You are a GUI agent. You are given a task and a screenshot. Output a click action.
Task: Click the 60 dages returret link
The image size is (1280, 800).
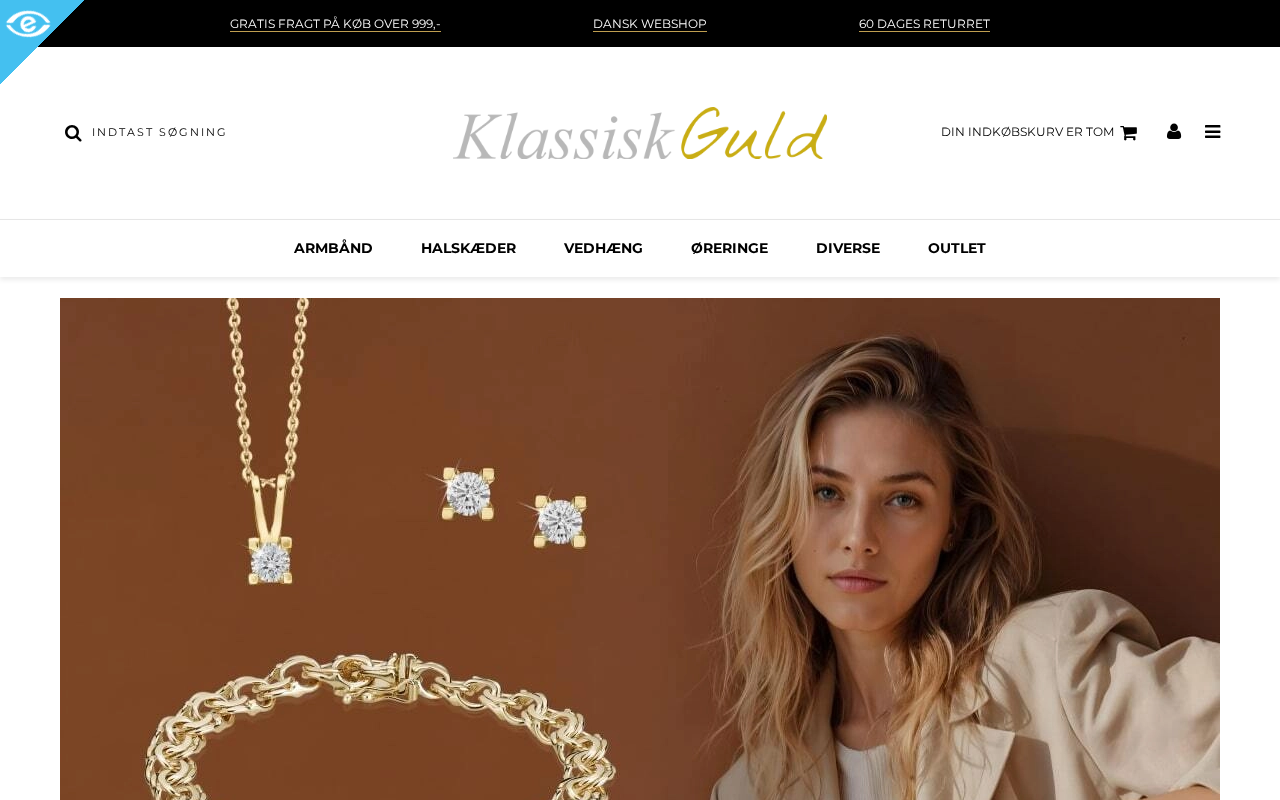924,24
